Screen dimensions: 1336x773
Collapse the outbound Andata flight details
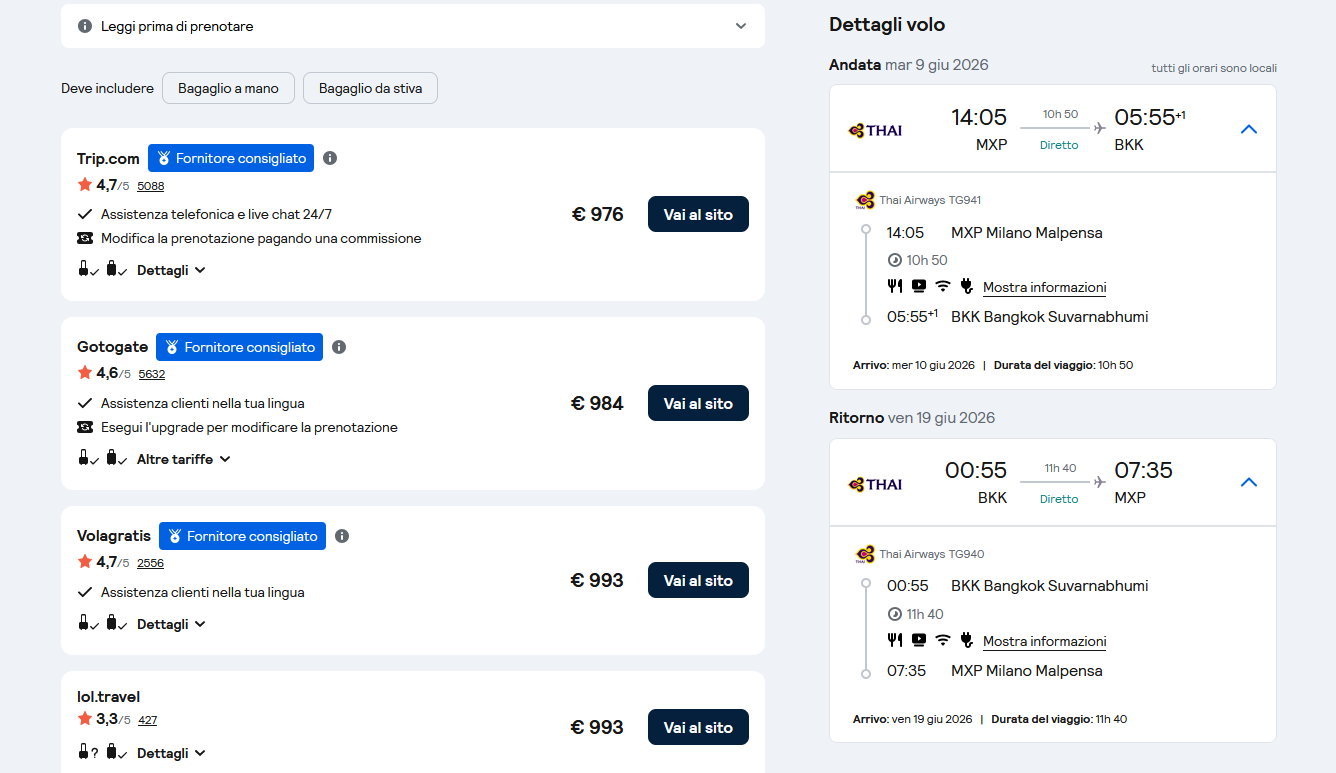click(1248, 129)
